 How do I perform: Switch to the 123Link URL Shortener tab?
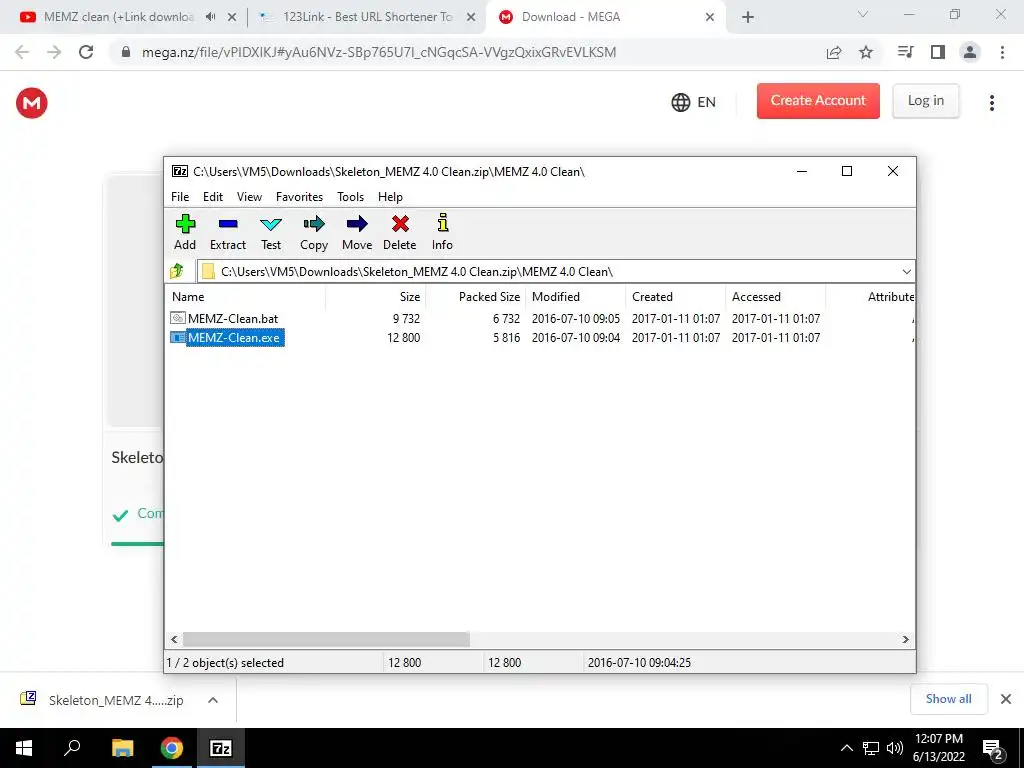click(367, 17)
